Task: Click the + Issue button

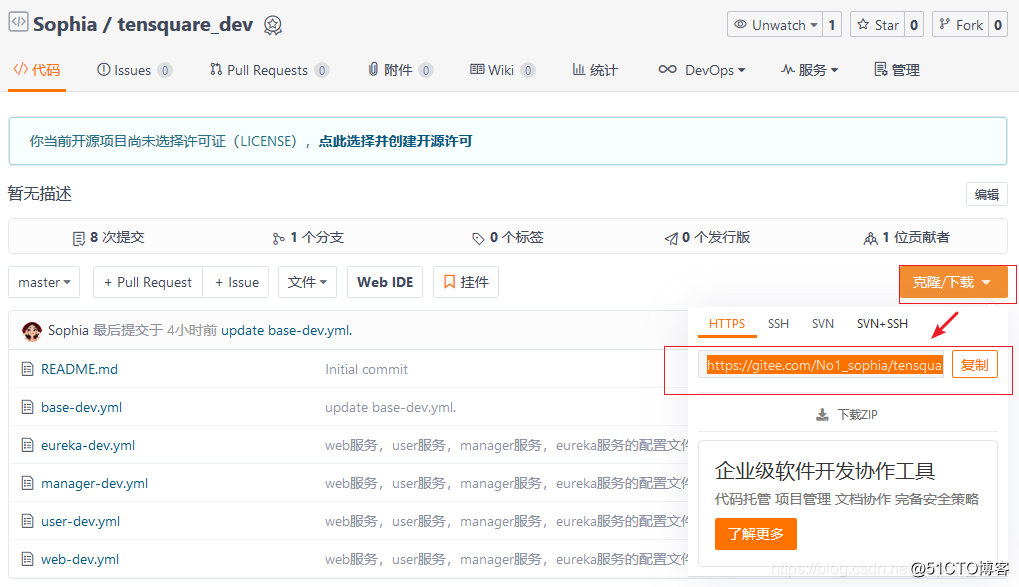Action: coord(236,282)
